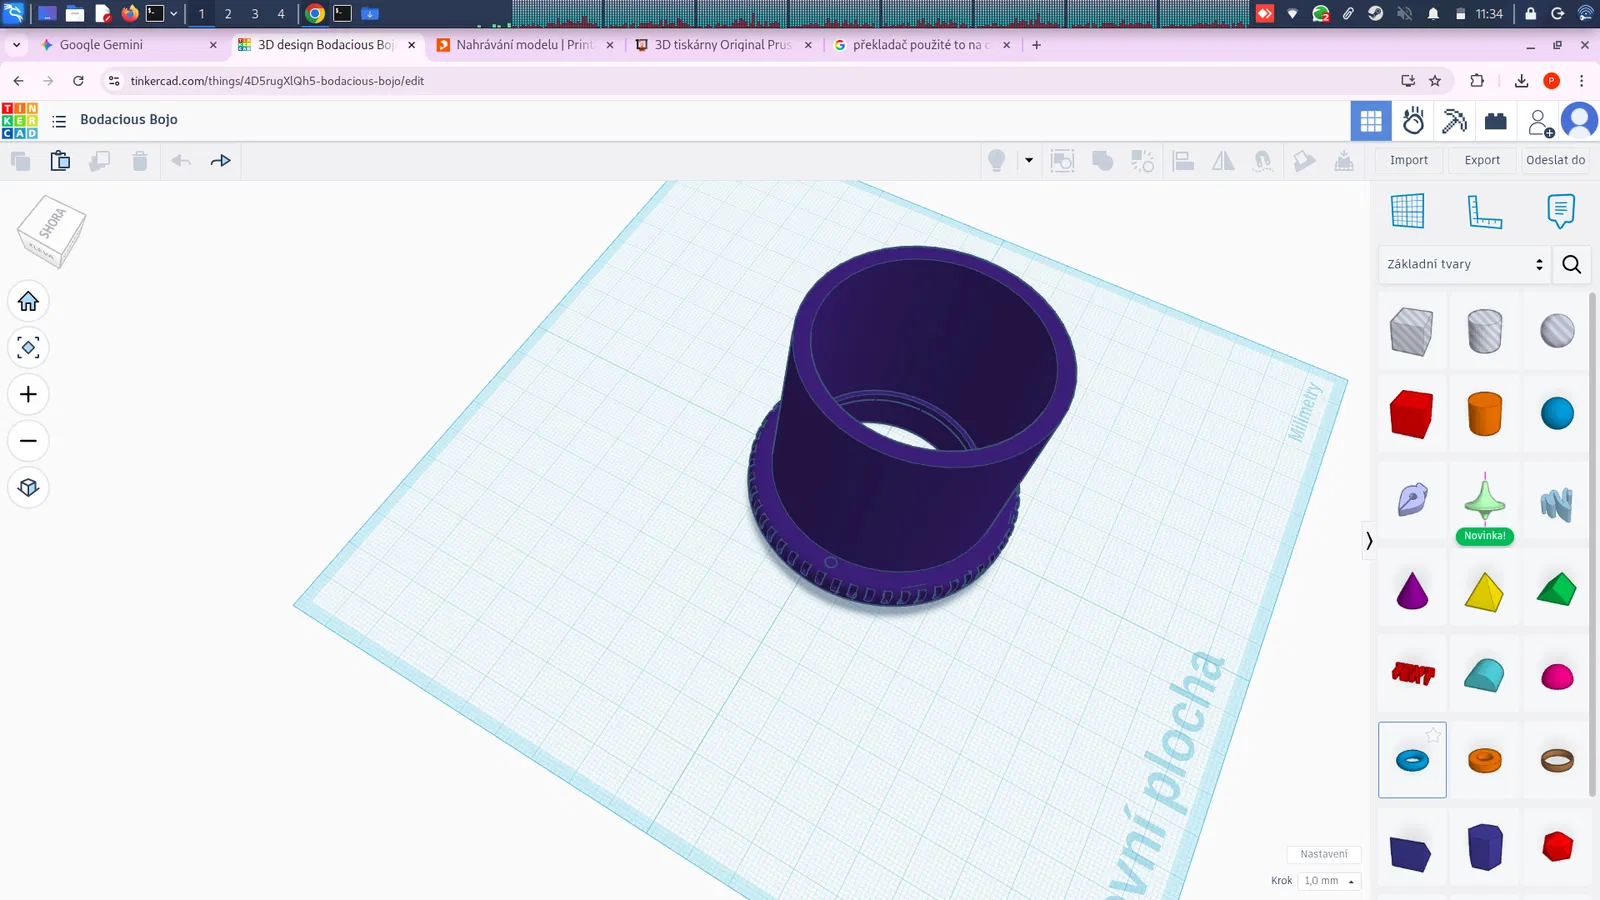
Task: Pick the orange torus shape
Action: [x=1485, y=760]
